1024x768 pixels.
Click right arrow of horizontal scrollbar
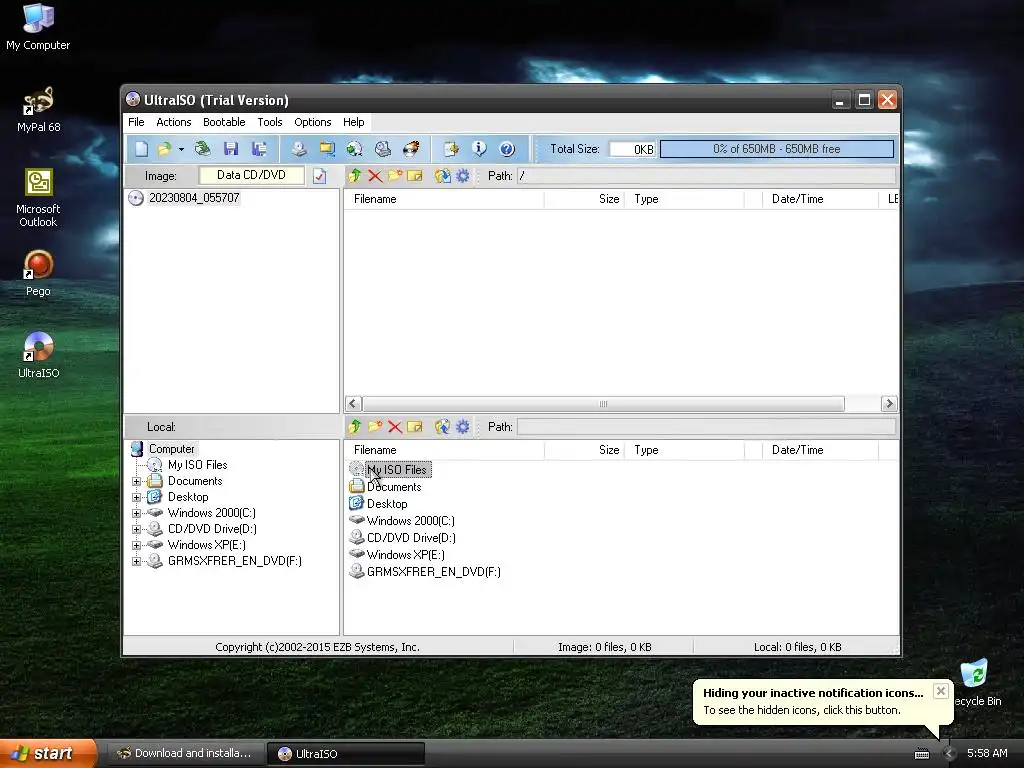(x=889, y=404)
